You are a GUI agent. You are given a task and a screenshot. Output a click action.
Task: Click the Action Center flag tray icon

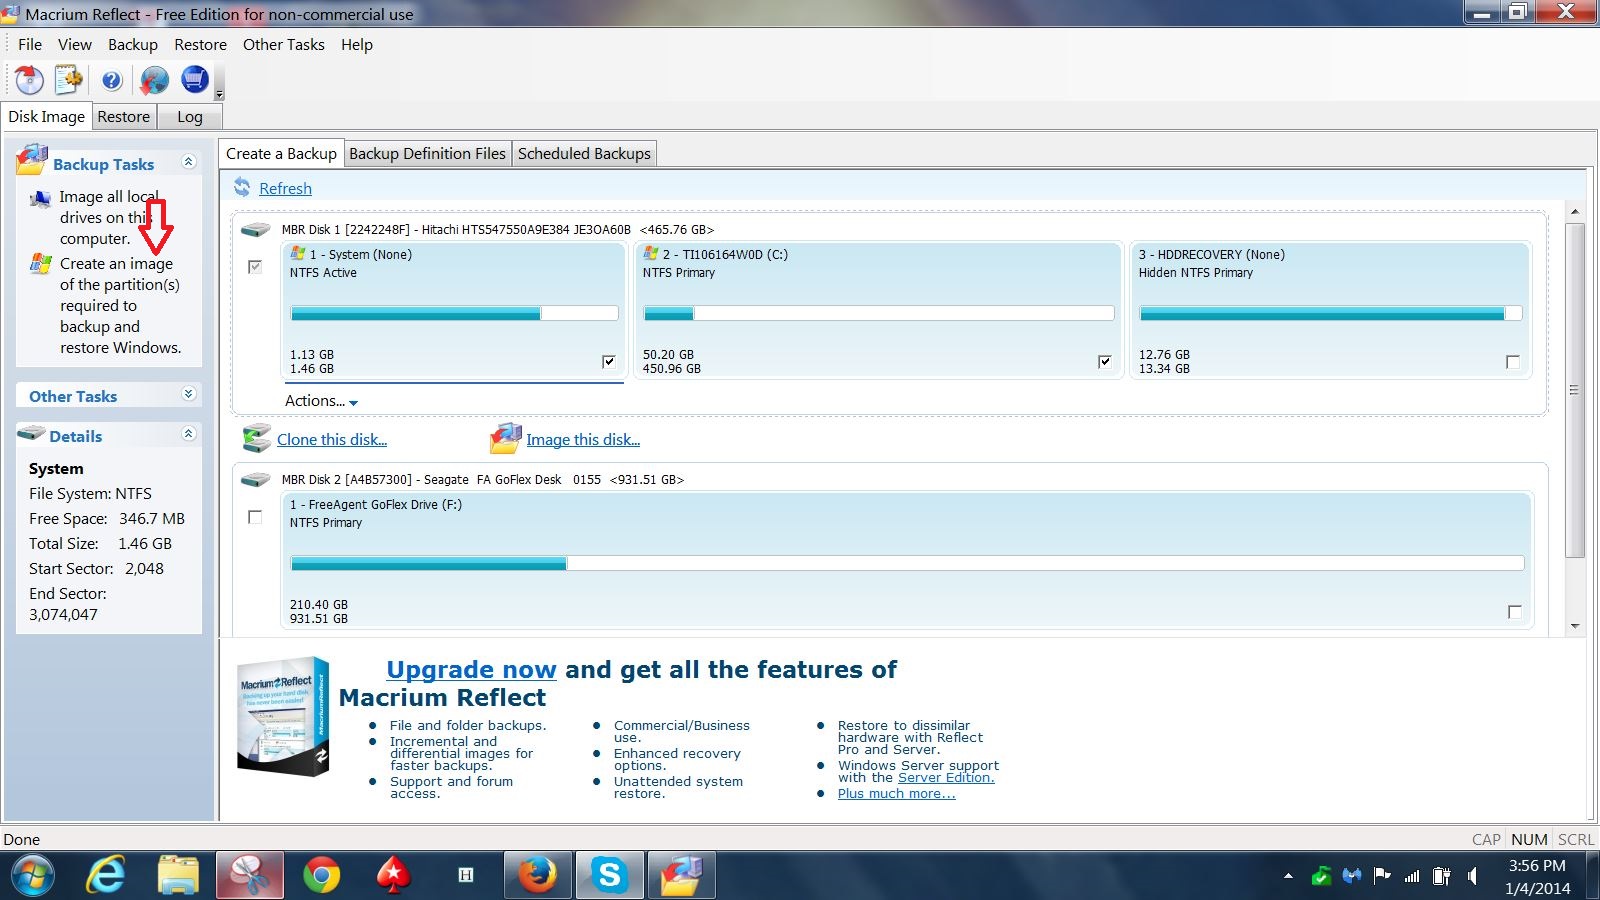[x=1382, y=876]
